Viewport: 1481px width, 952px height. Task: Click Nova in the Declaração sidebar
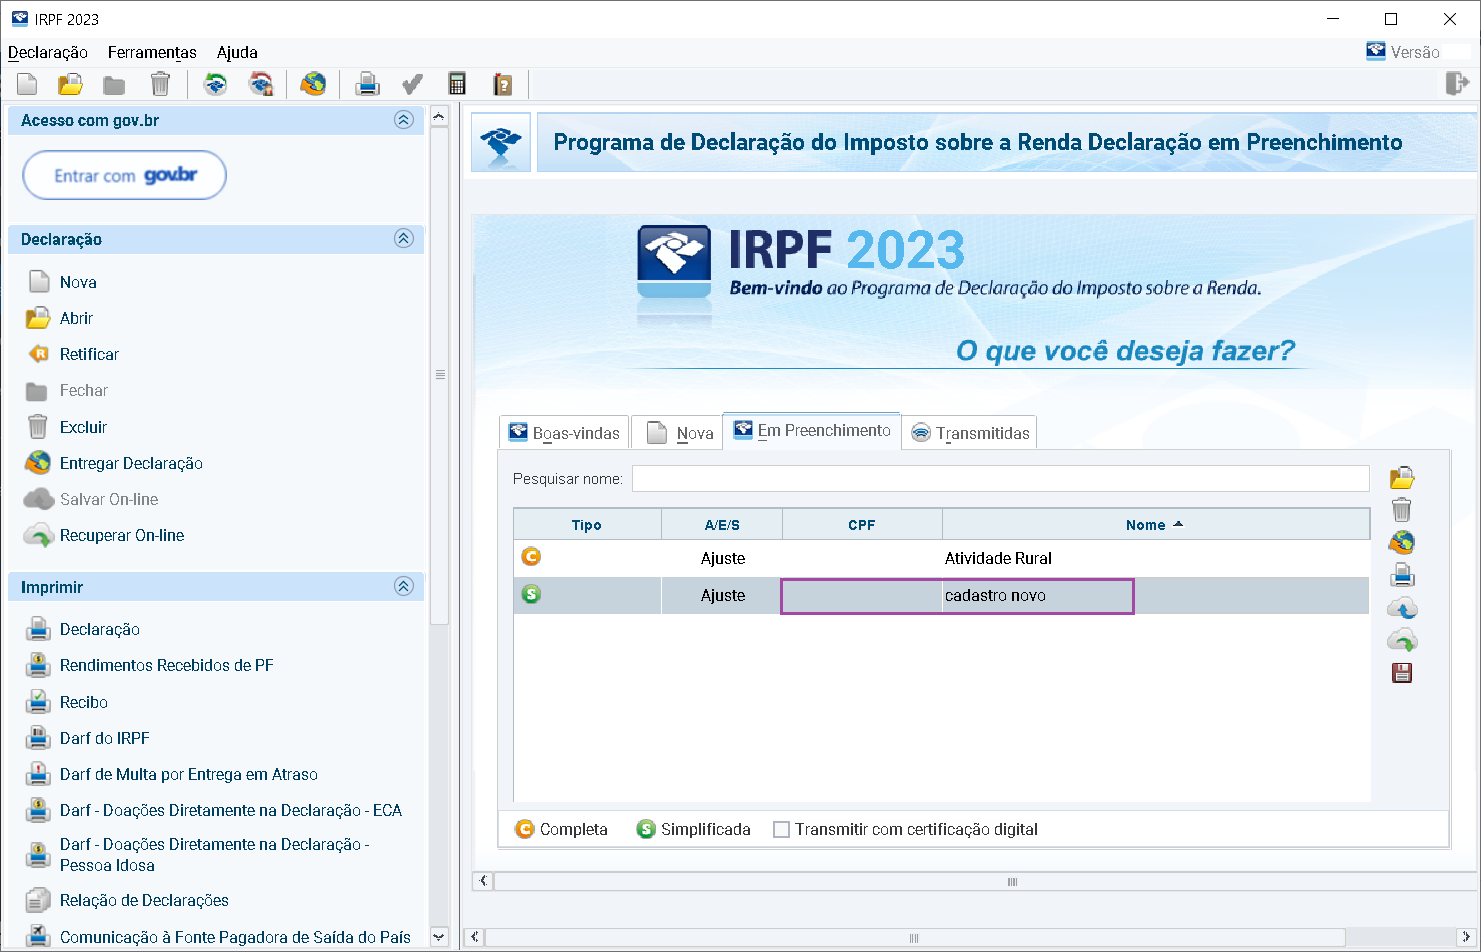[78, 282]
